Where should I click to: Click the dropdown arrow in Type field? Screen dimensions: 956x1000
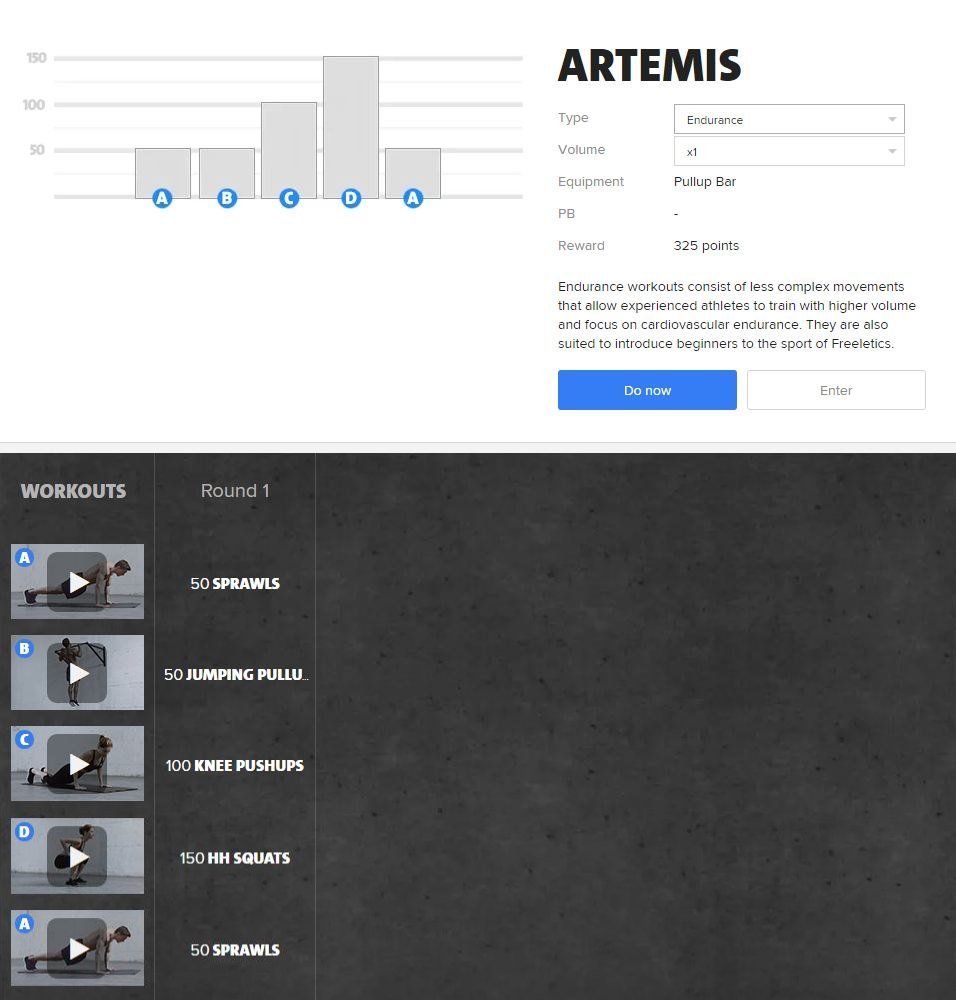click(892, 119)
